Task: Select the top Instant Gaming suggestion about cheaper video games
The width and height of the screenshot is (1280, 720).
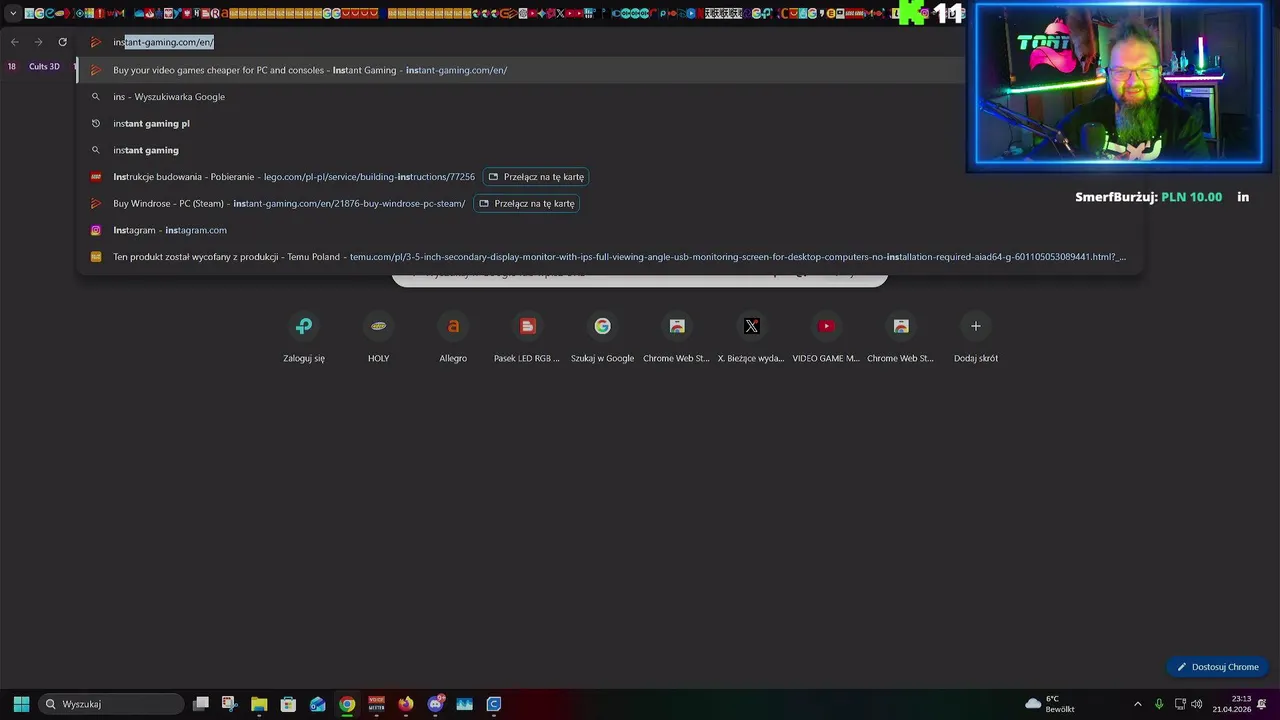Action: (x=610, y=70)
